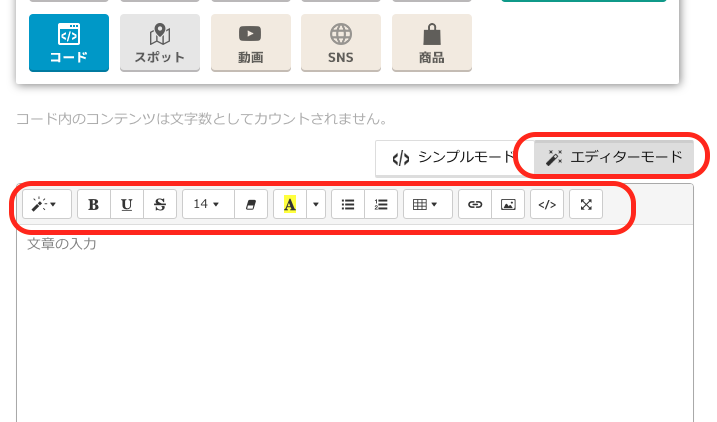Screen dimensions: 717x422
Task: Add a スポット (spot) block
Action: pos(160,43)
